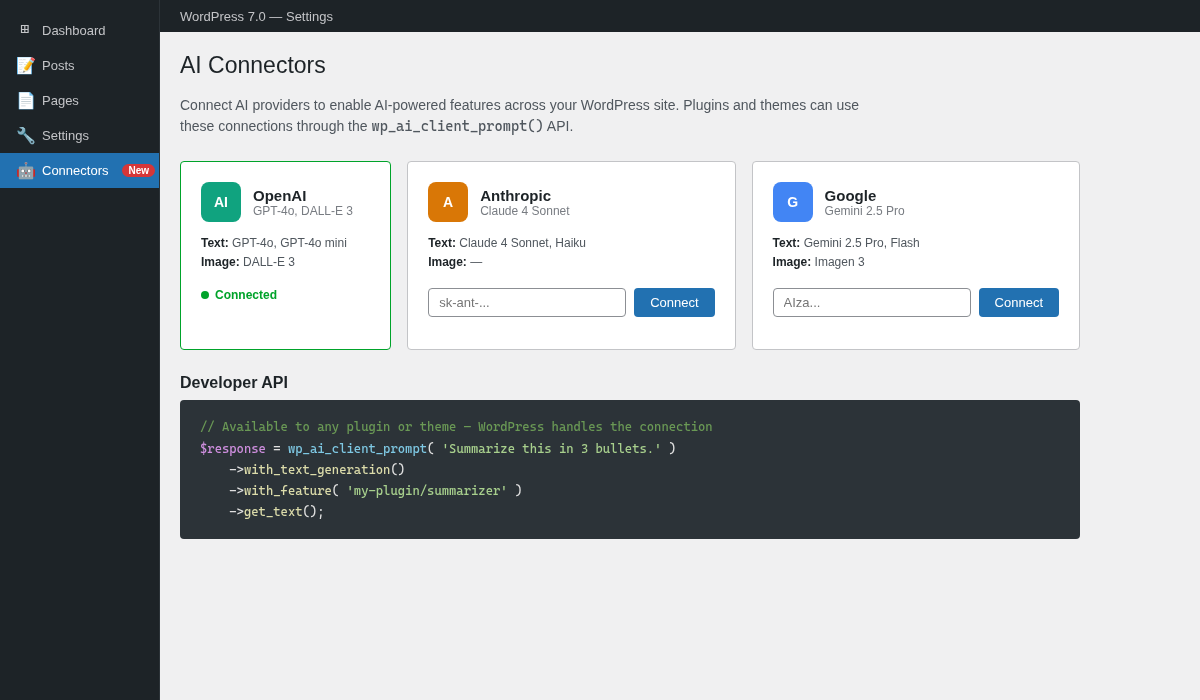1200x700 pixels.
Task: Click the blue Google logo badge
Action: (x=793, y=202)
